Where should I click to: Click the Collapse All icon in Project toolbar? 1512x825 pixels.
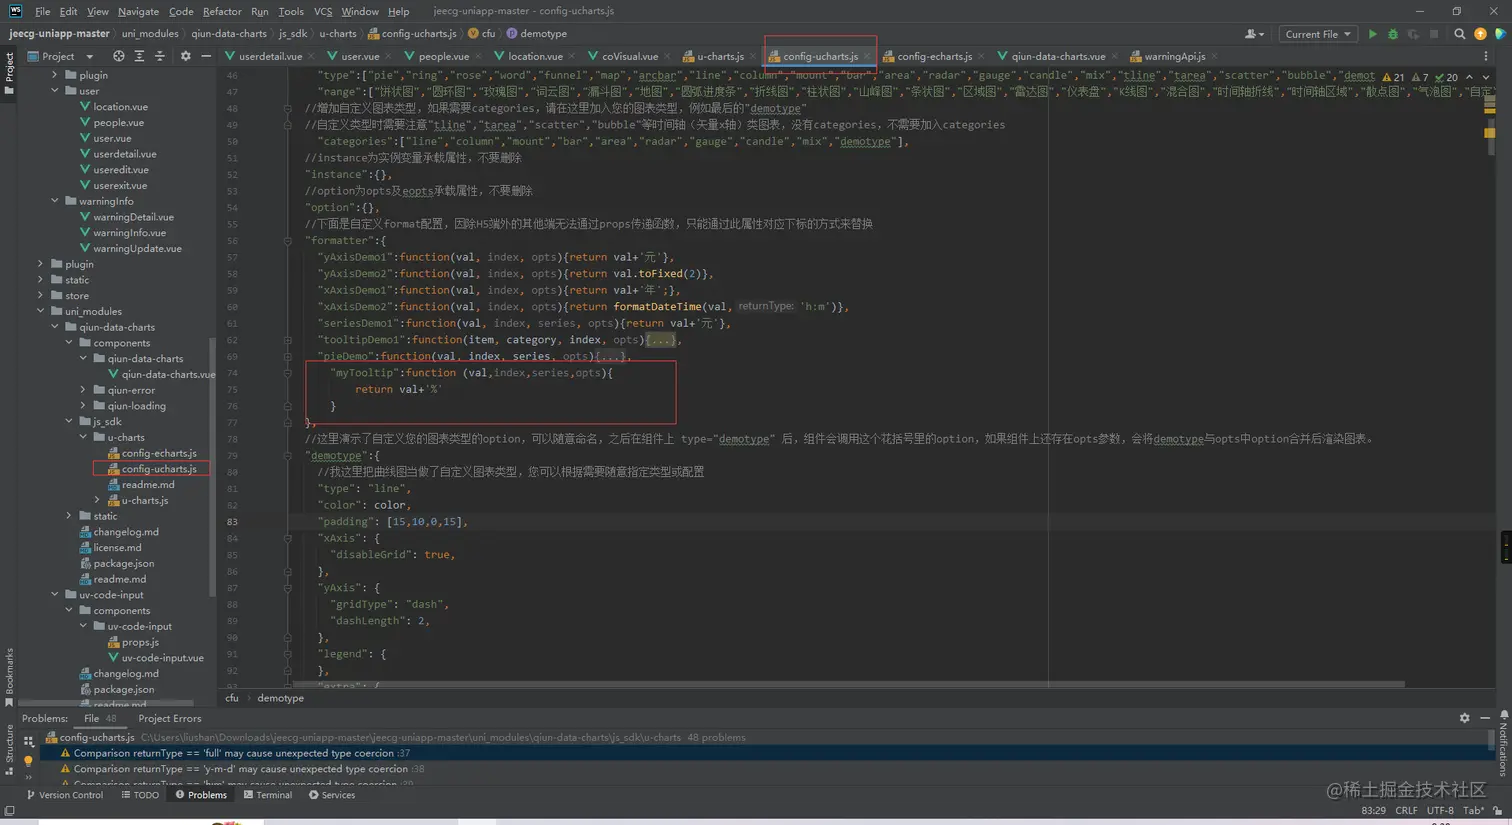(159, 57)
